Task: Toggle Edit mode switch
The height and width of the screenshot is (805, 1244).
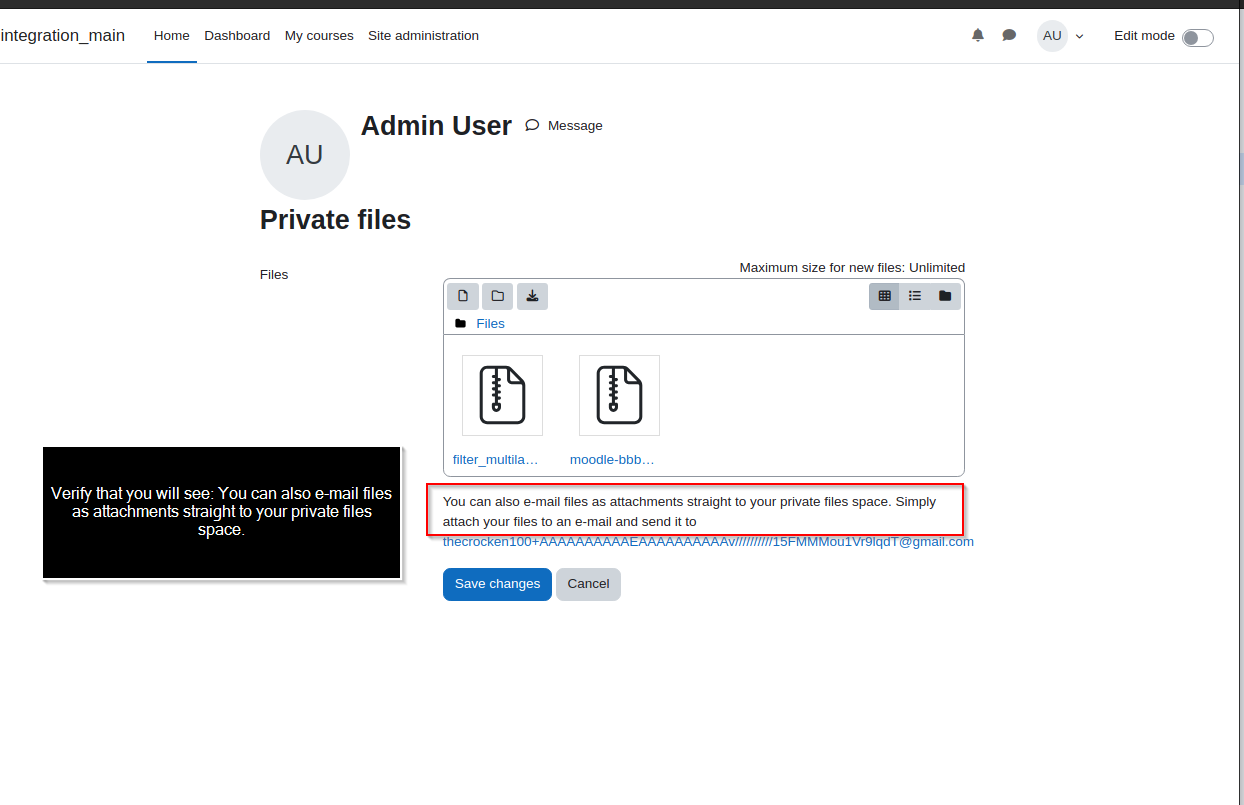Action: 1198,37
